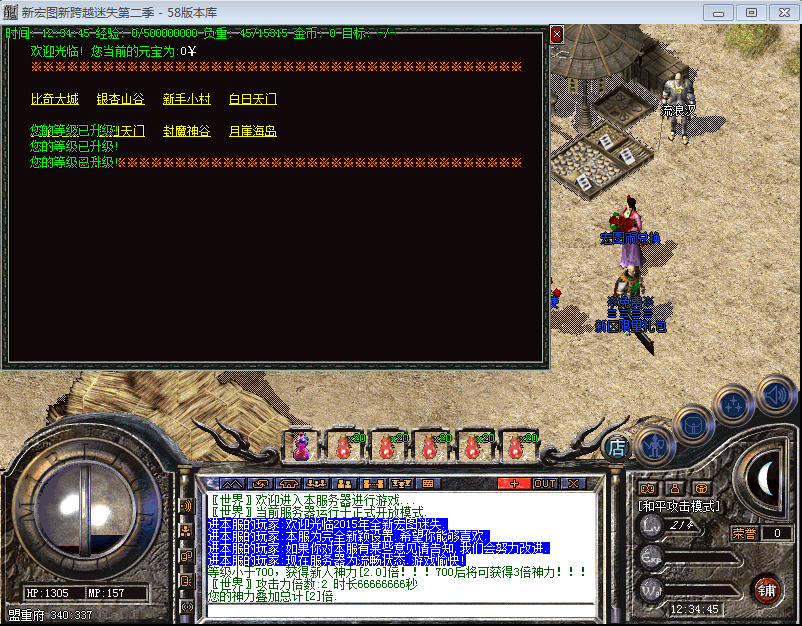Click the telephone icon in chat toolbar
The height and width of the screenshot is (626, 802).
pyautogui.click(x=288, y=484)
